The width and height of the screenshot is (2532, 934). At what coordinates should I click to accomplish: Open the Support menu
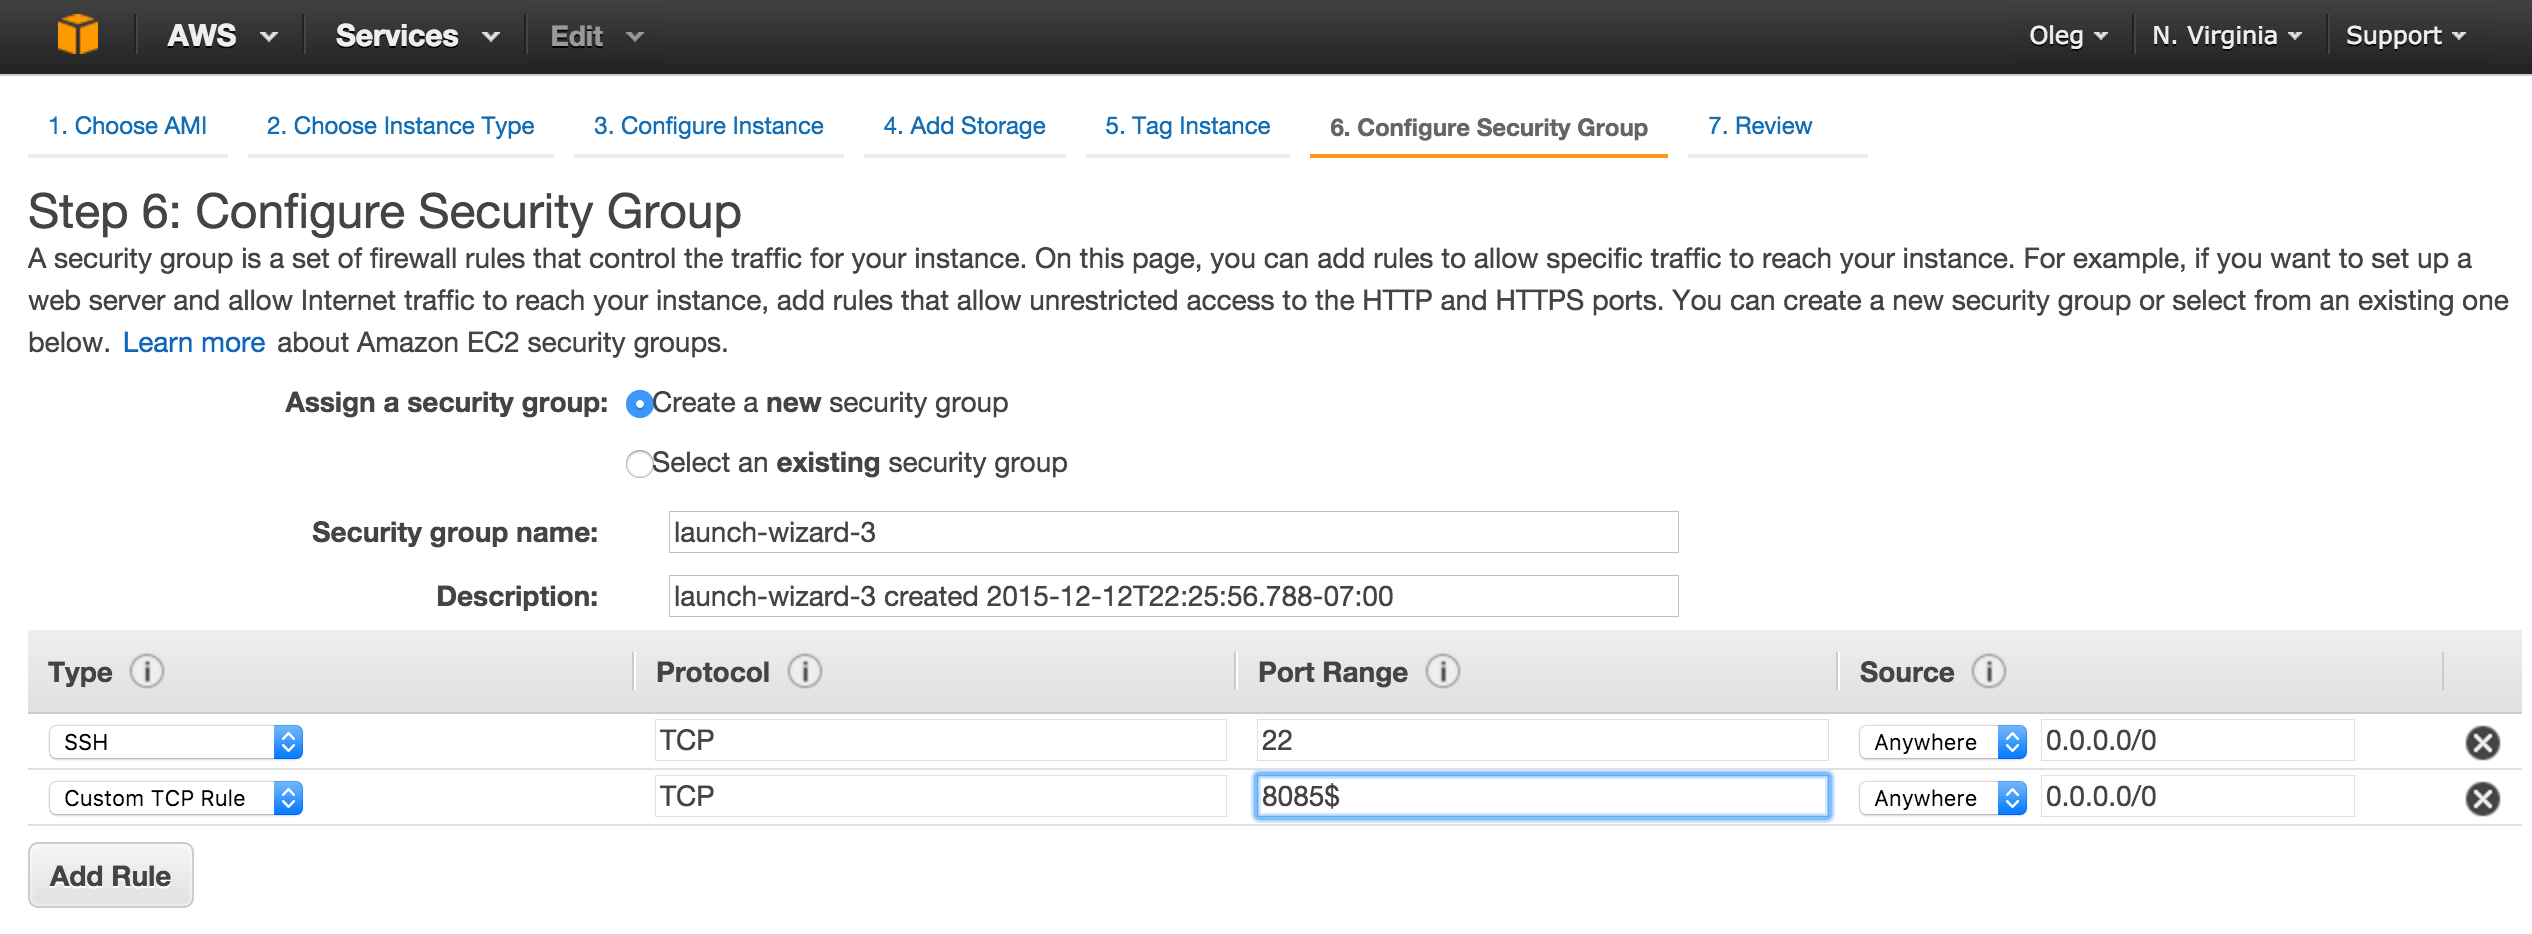pos(2406,36)
